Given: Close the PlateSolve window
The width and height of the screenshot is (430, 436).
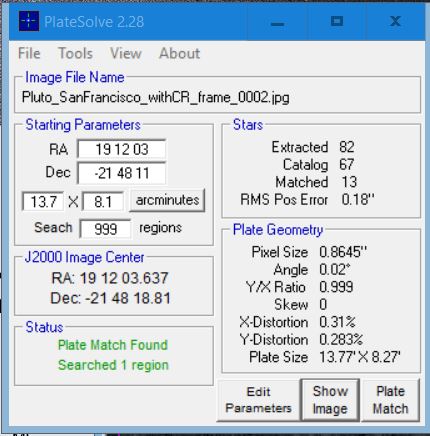Looking at the screenshot, I should coord(395,22).
